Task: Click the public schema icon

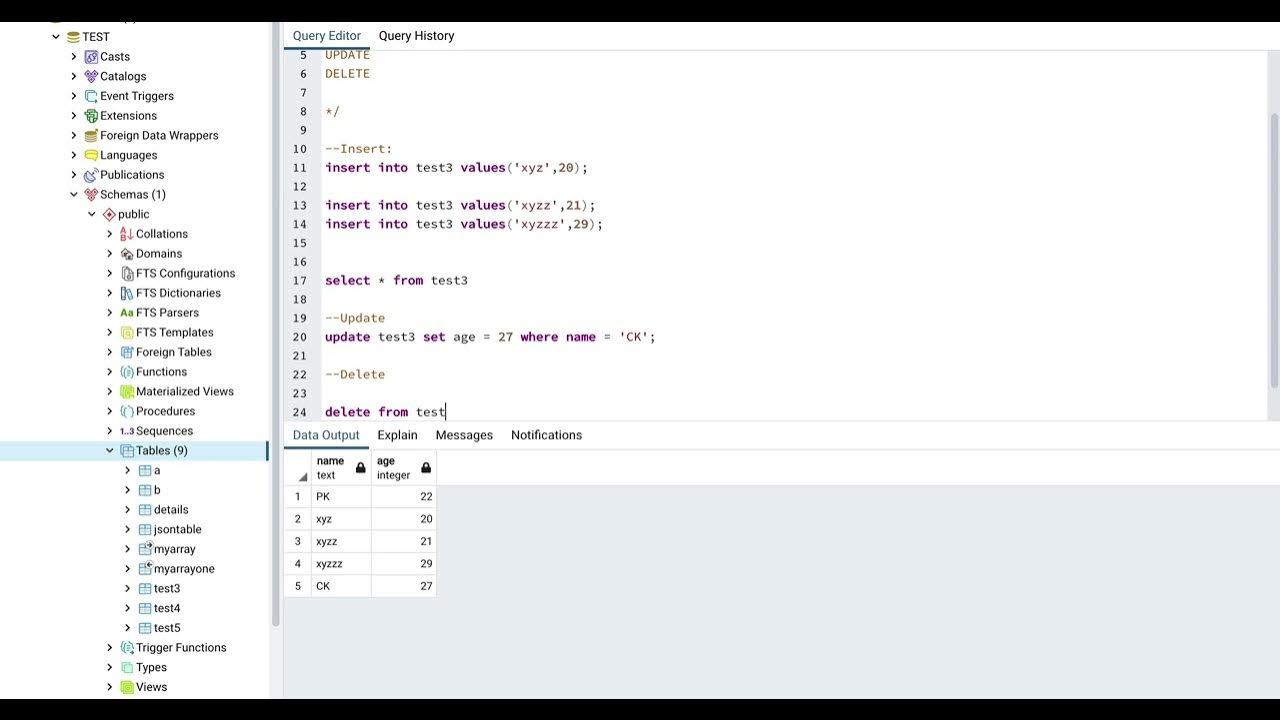Action: (x=109, y=214)
